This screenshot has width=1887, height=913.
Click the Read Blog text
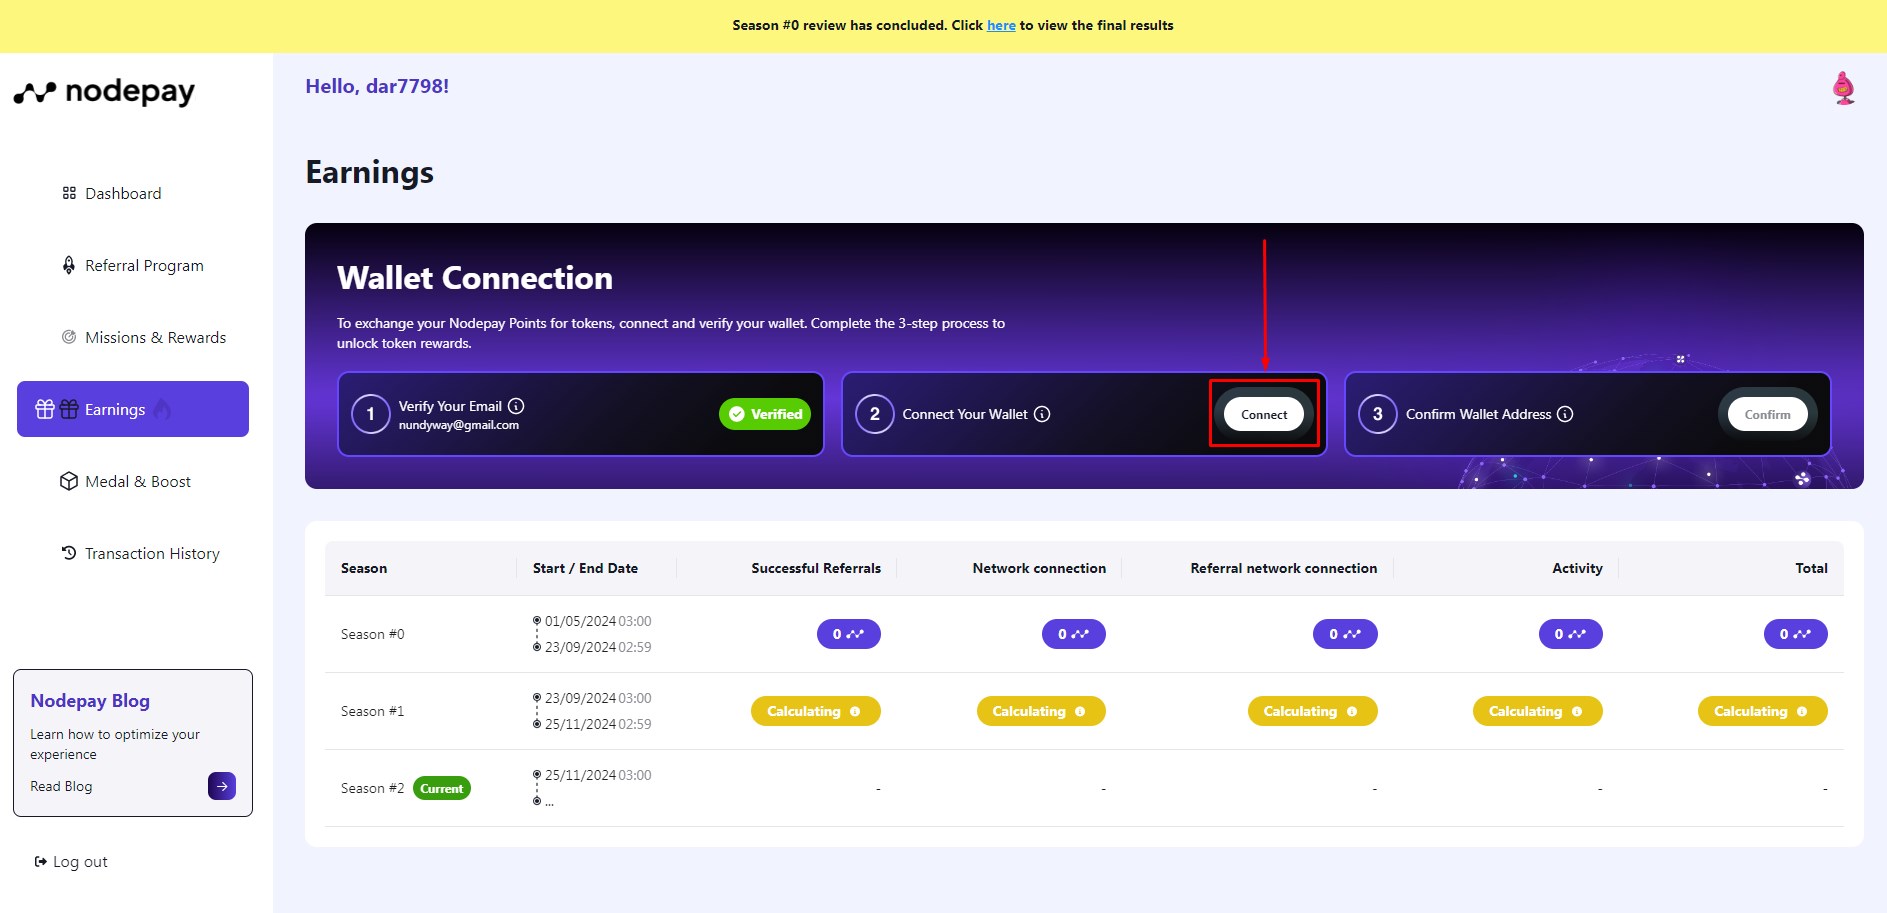point(61,786)
